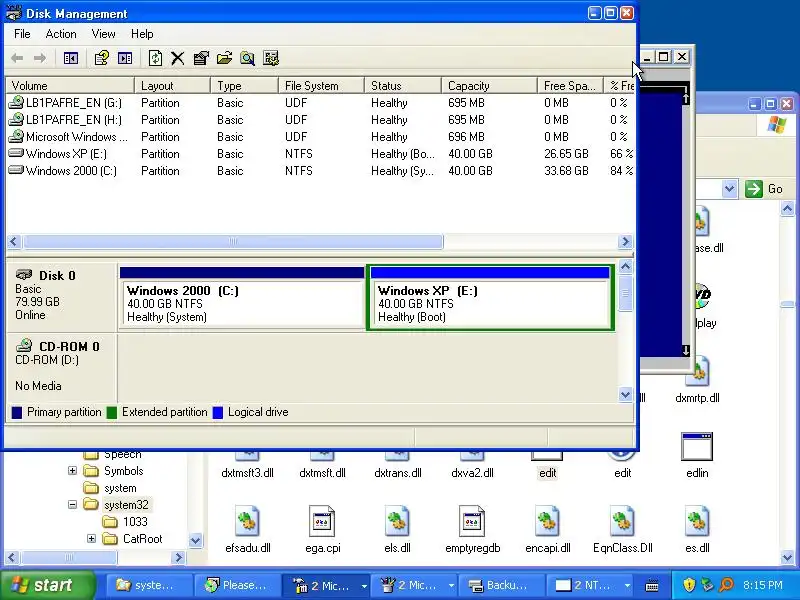Sort by the File System column header

click(321, 86)
